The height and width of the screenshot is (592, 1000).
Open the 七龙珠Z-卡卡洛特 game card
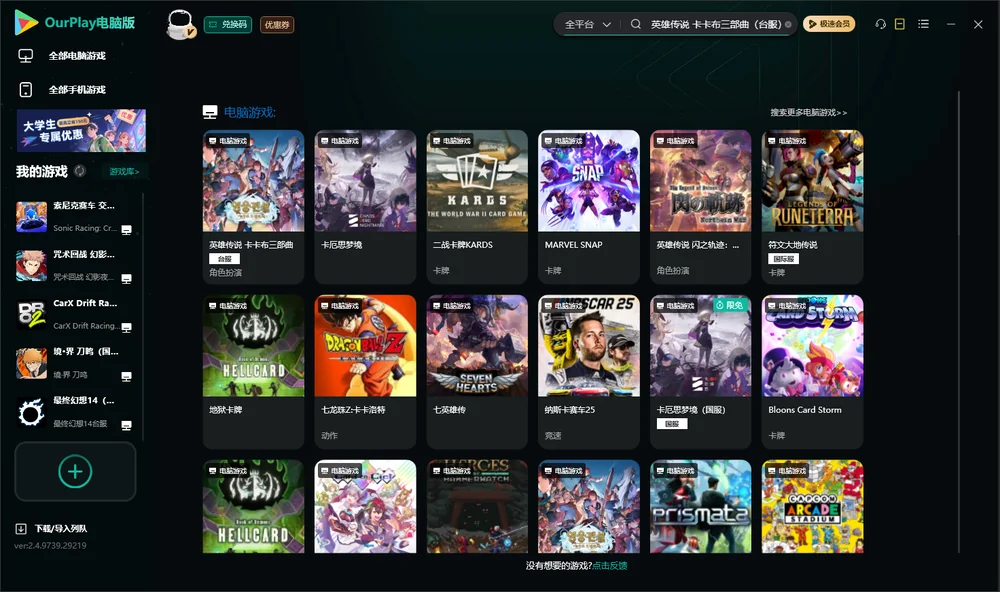coord(365,371)
